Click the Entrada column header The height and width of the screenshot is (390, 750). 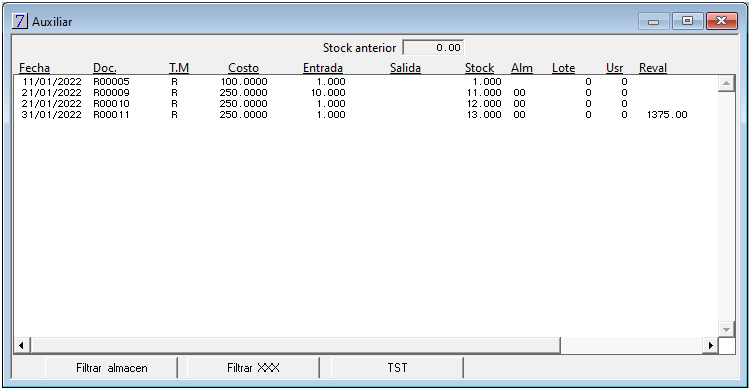pyautogui.click(x=323, y=68)
